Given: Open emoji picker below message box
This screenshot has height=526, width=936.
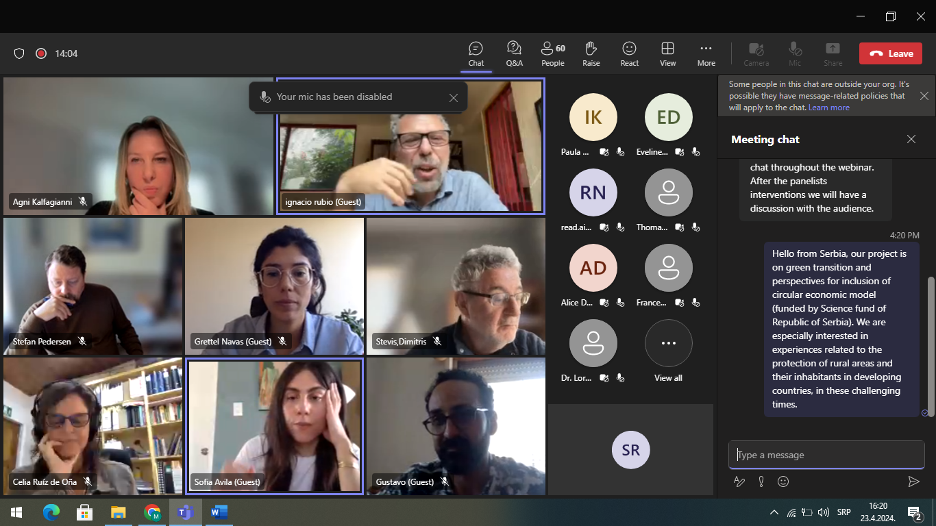Looking at the screenshot, I should coord(783,481).
